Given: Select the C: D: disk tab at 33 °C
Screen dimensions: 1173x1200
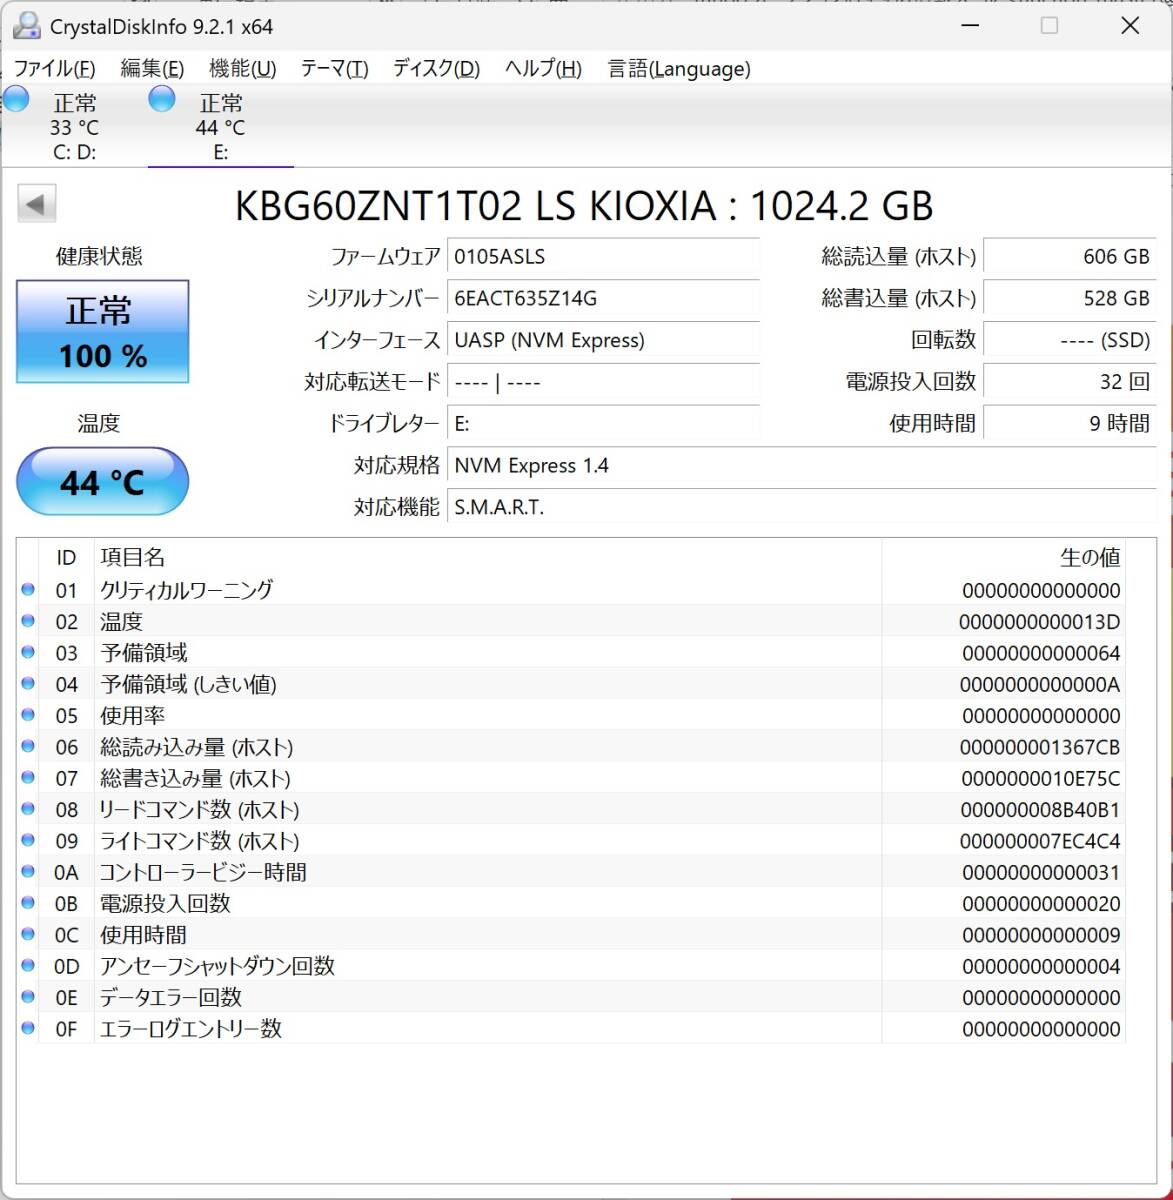Looking at the screenshot, I should point(74,127).
